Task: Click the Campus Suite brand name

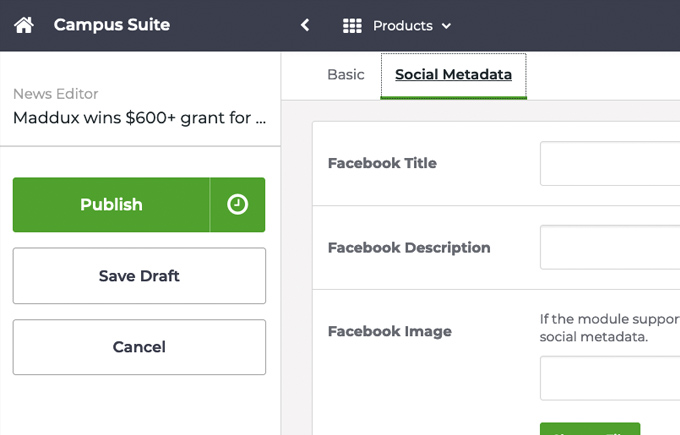Action: pos(111,25)
